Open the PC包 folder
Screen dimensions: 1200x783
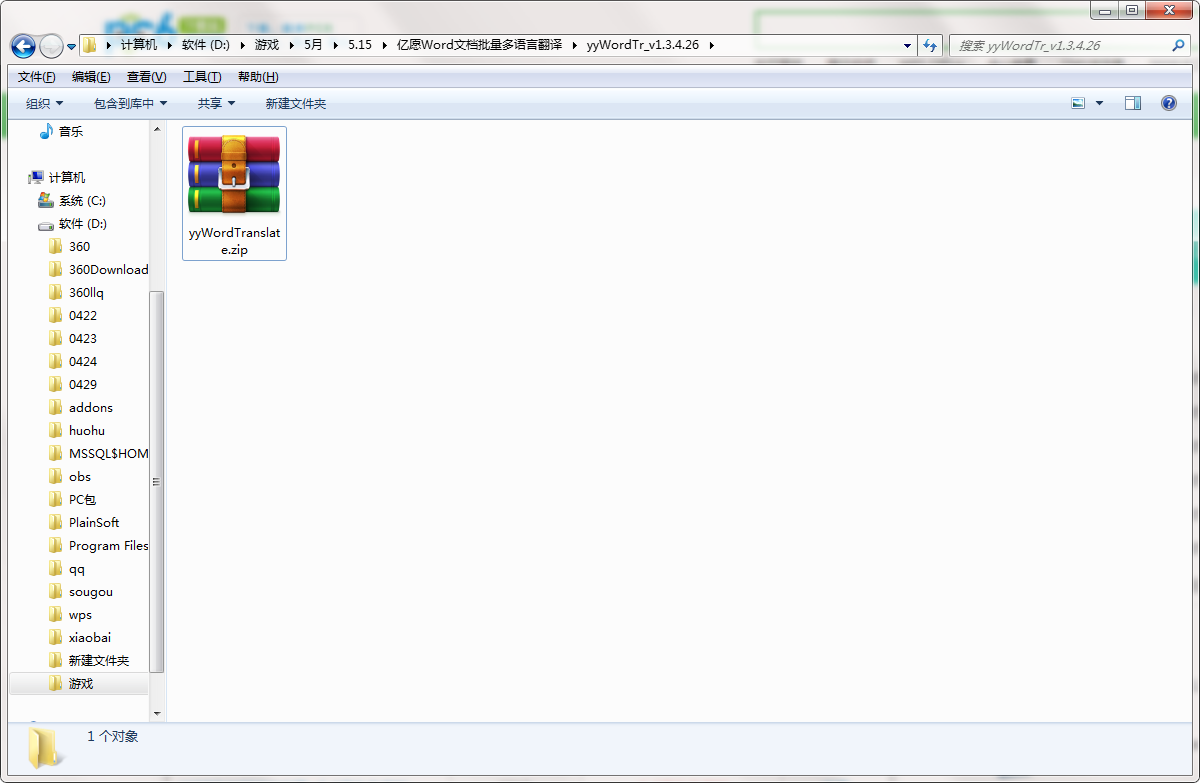(82, 500)
